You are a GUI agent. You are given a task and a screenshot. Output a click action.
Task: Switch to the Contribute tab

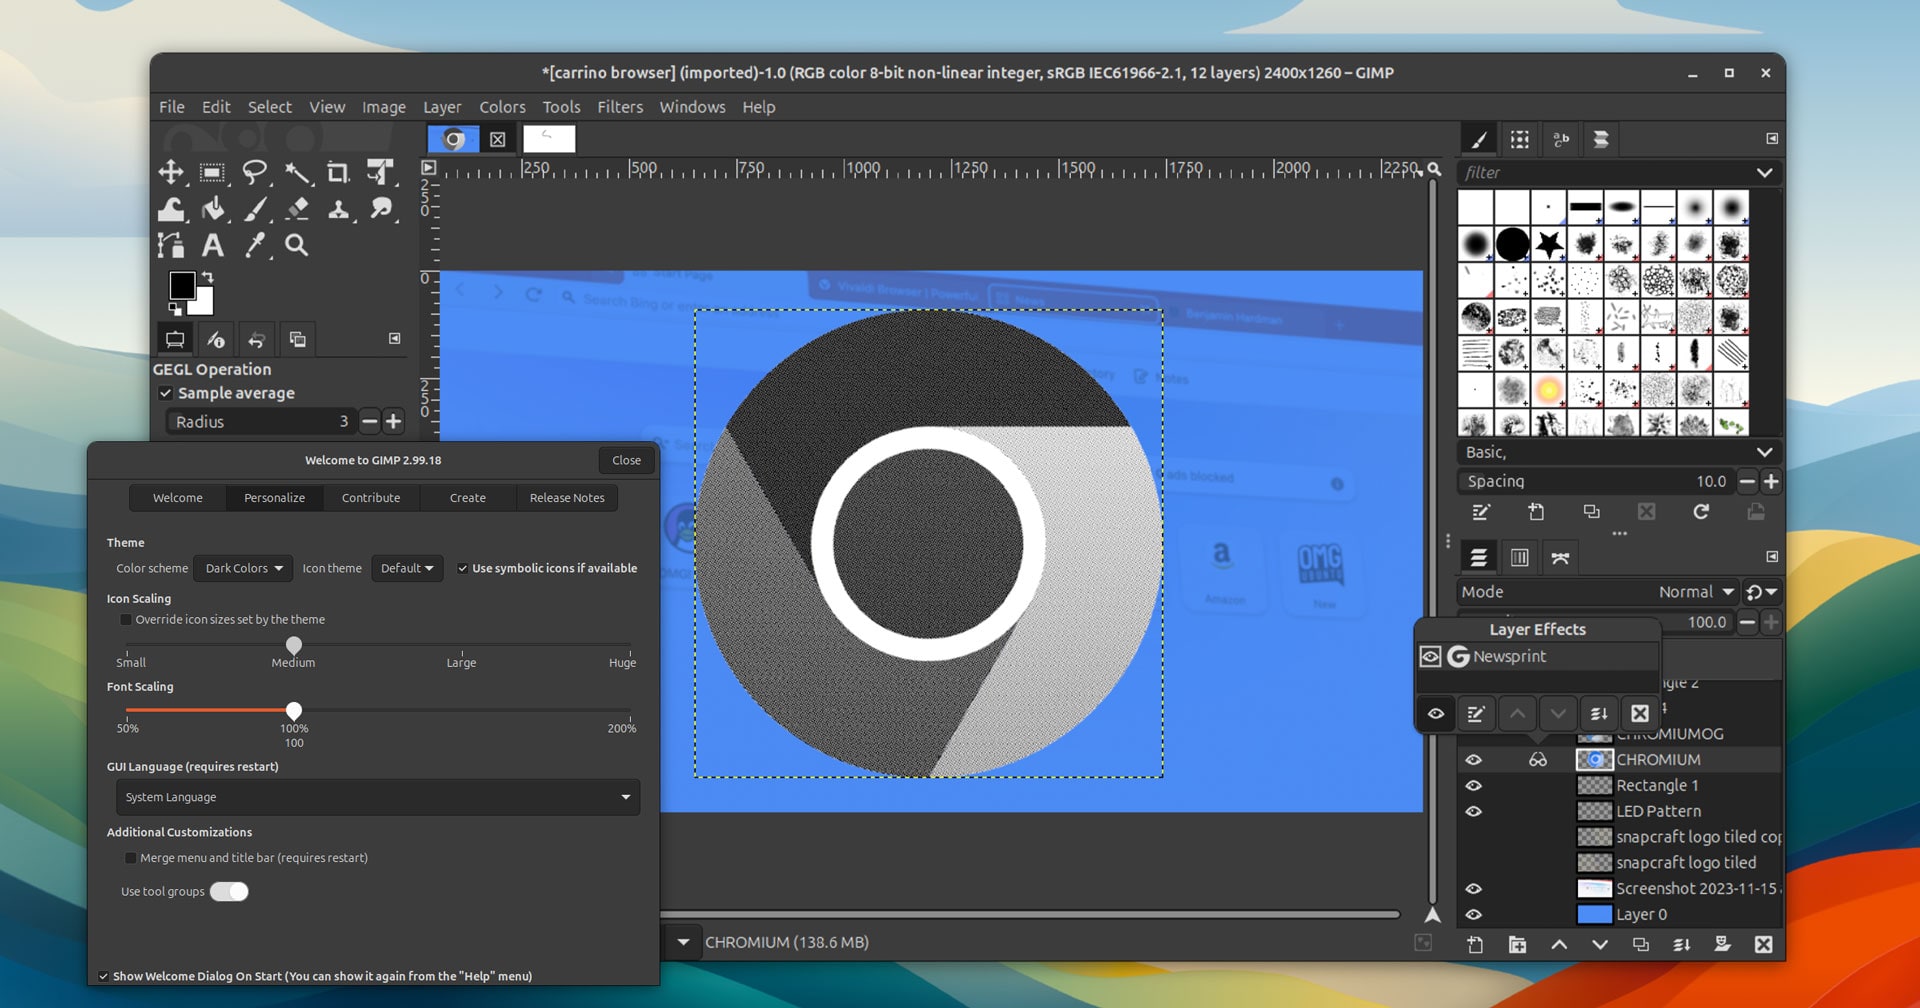click(371, 498)
